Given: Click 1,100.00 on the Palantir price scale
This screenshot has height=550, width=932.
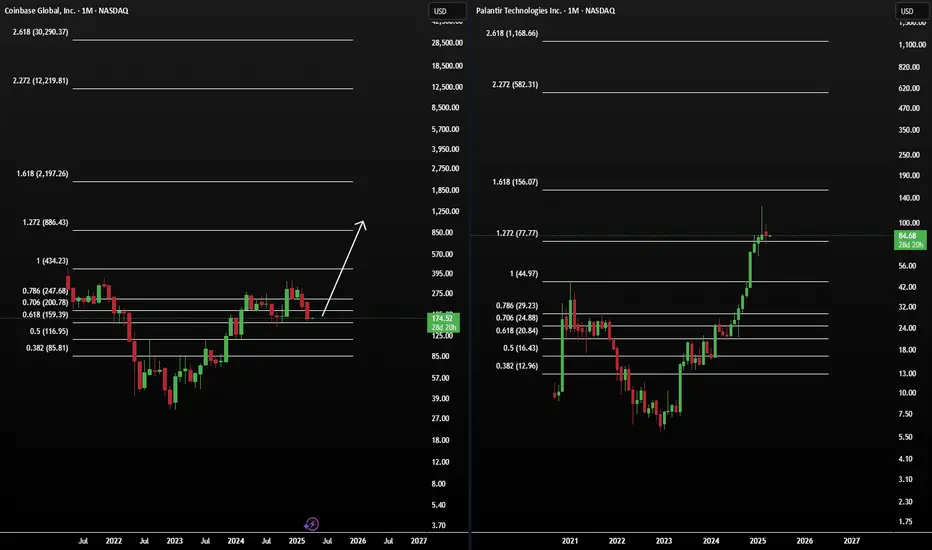Looking at the screenshot, I should point(912,45).
